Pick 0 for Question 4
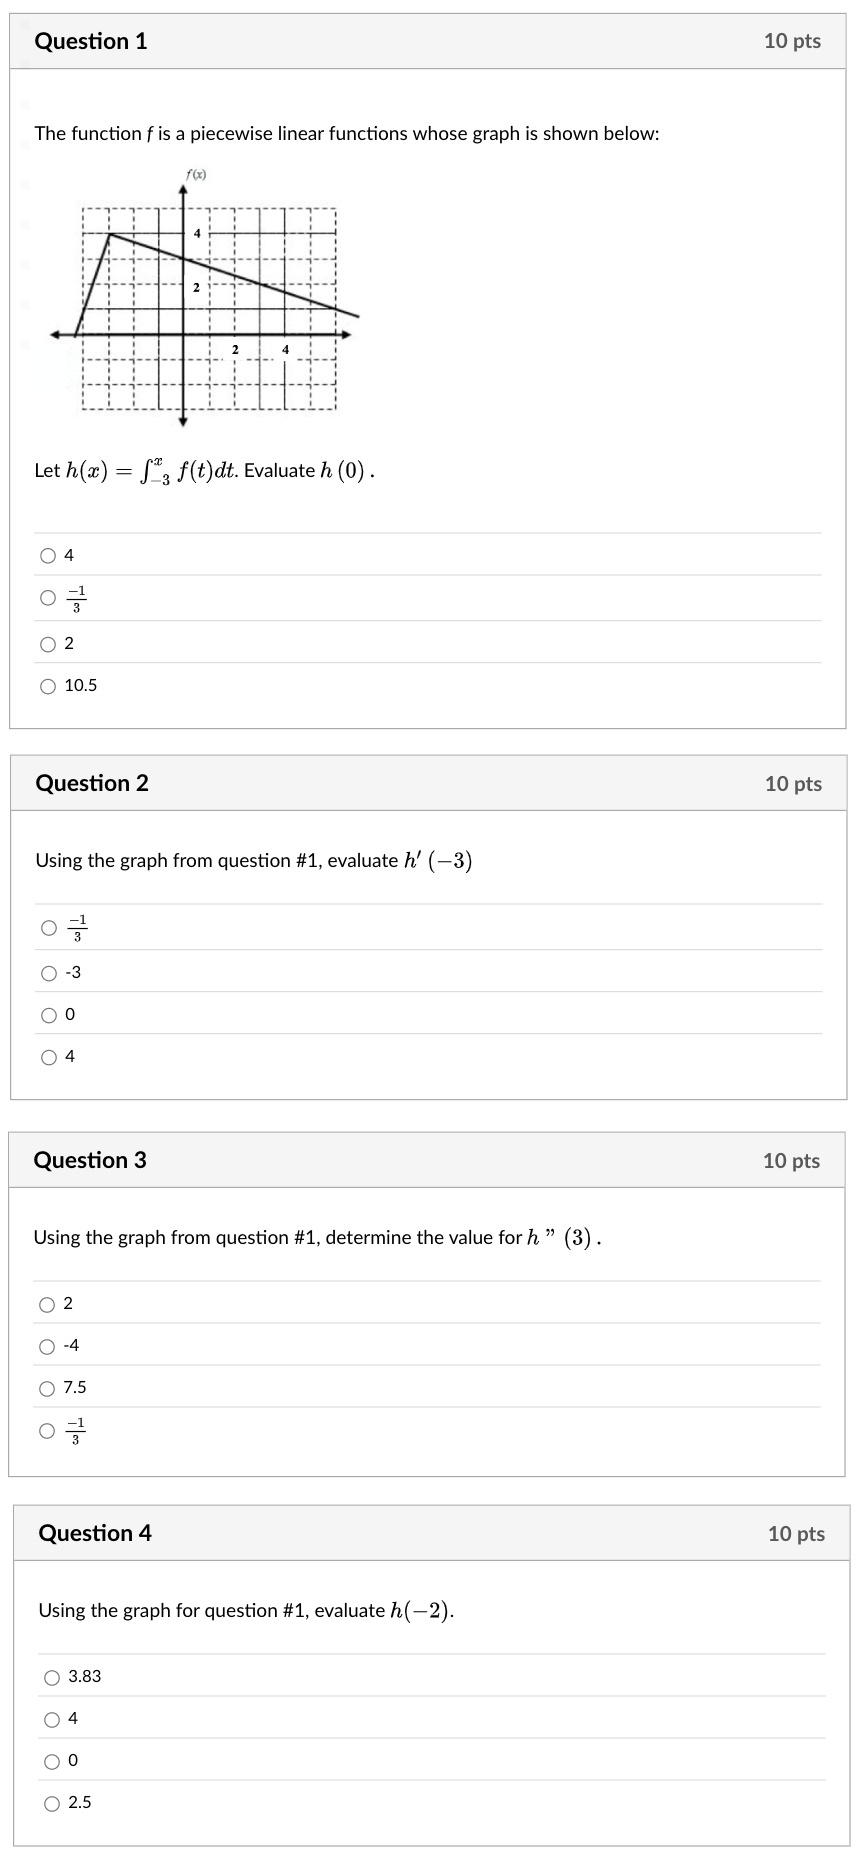 point(51,1761)
